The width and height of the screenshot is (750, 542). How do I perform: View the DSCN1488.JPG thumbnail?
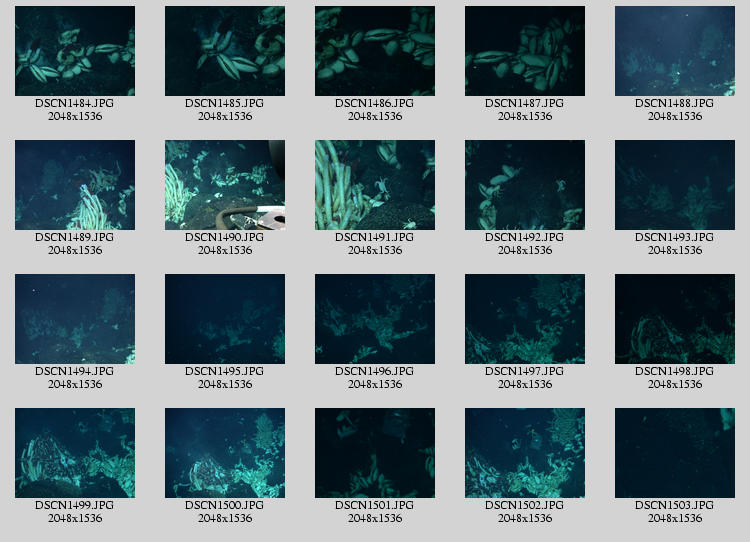[675, 51]
